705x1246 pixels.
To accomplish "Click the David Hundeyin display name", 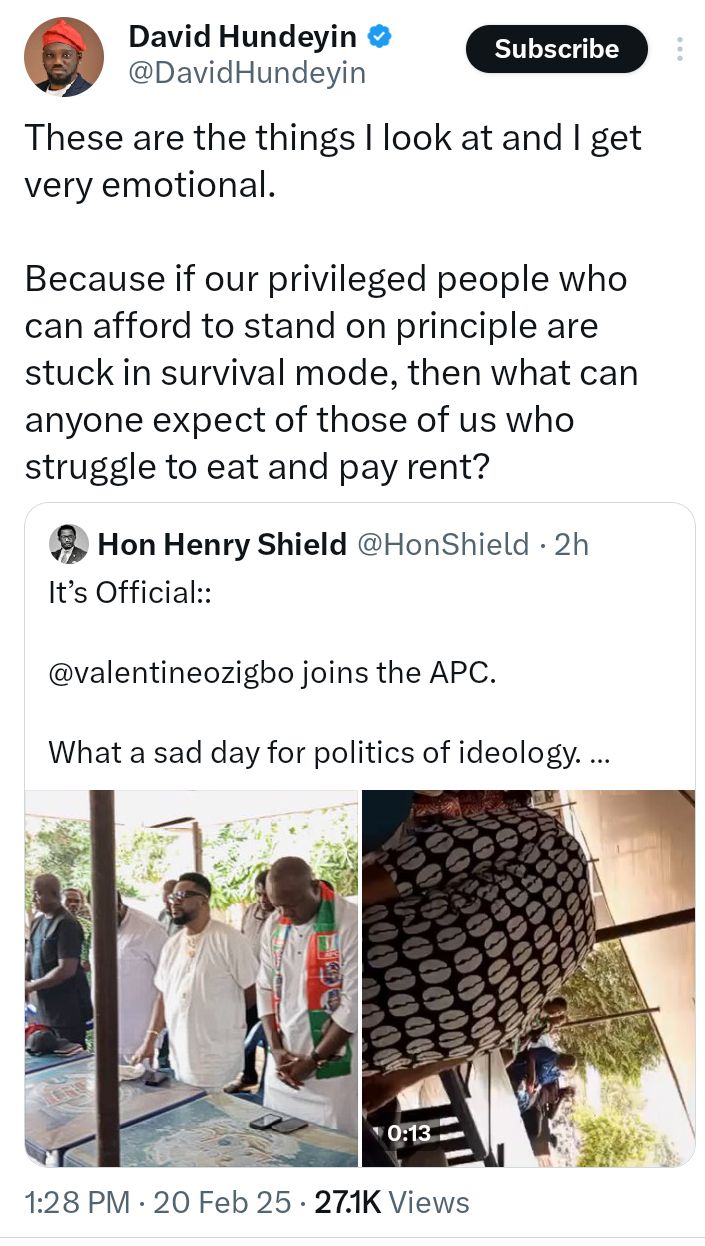I will tap(242, 38).
